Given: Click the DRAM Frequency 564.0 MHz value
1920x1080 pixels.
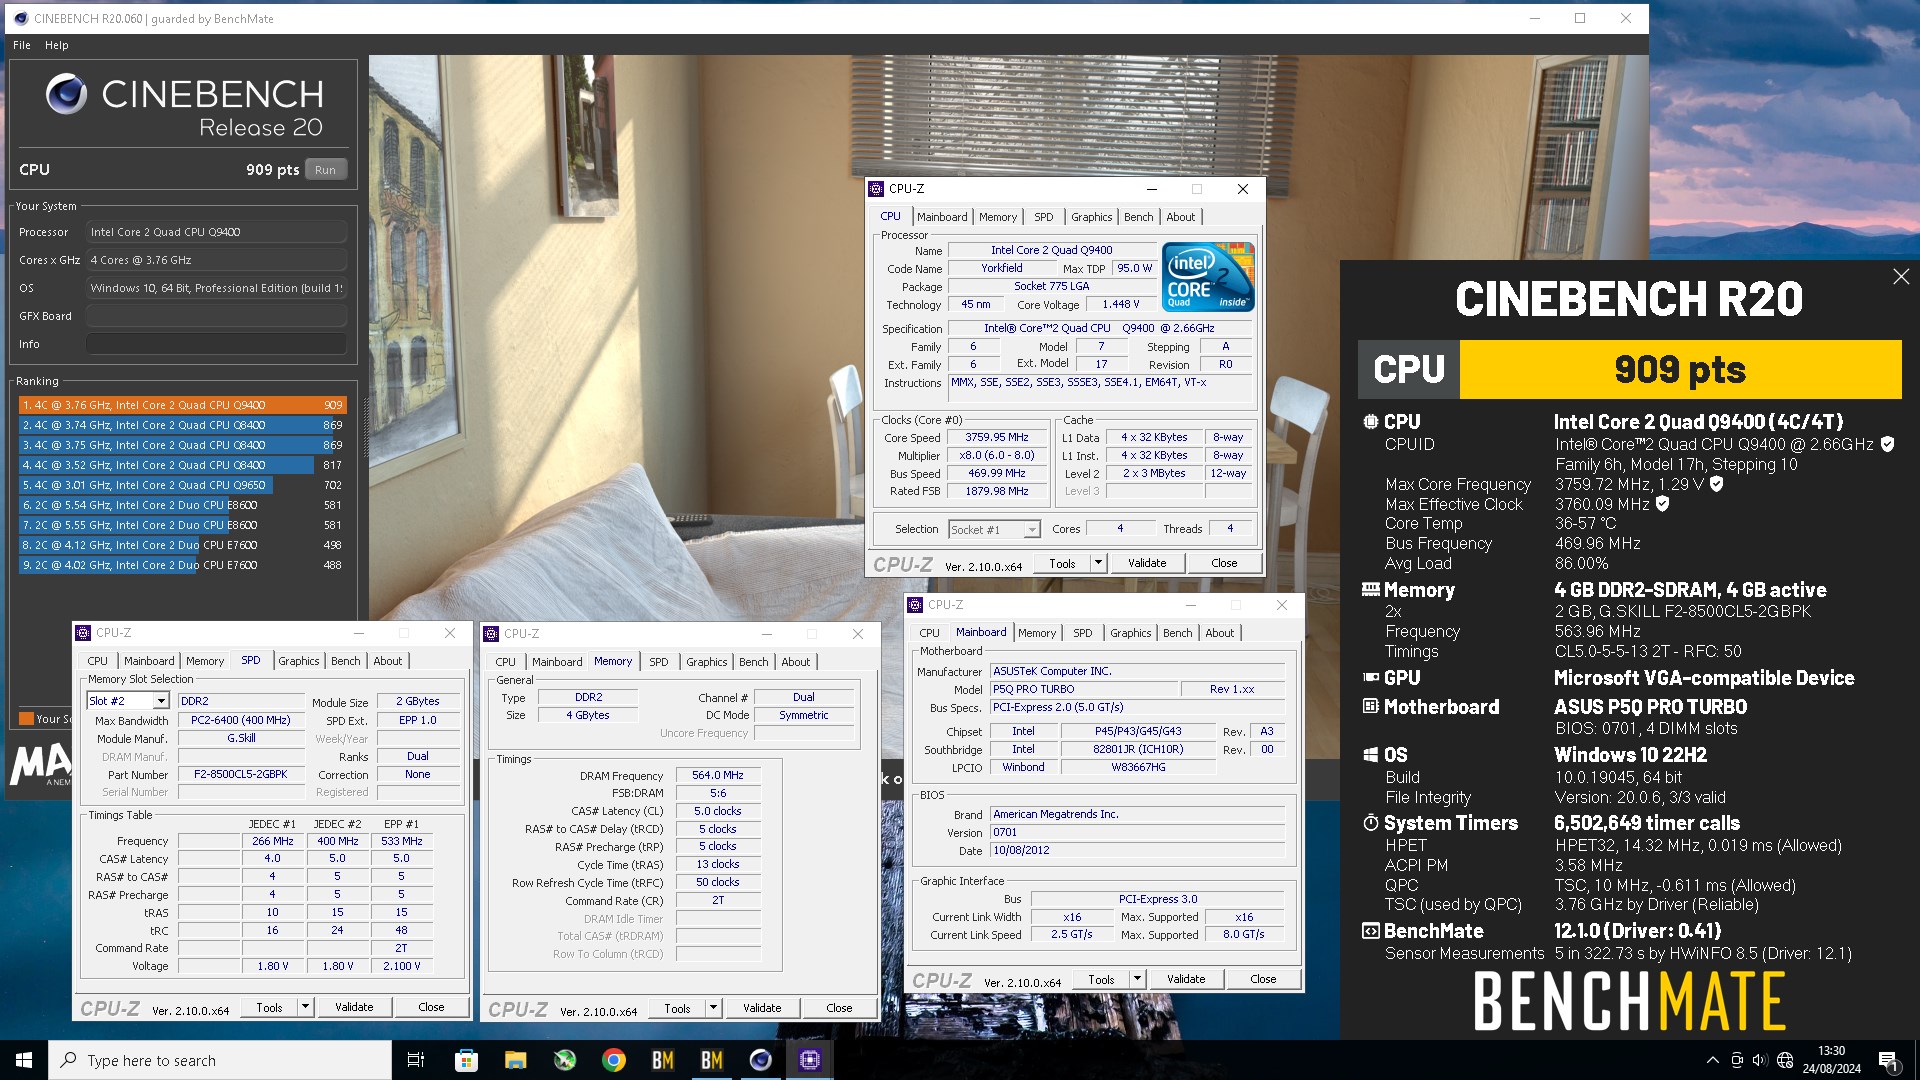Looking at the screenshot, I should pos(718,775).
